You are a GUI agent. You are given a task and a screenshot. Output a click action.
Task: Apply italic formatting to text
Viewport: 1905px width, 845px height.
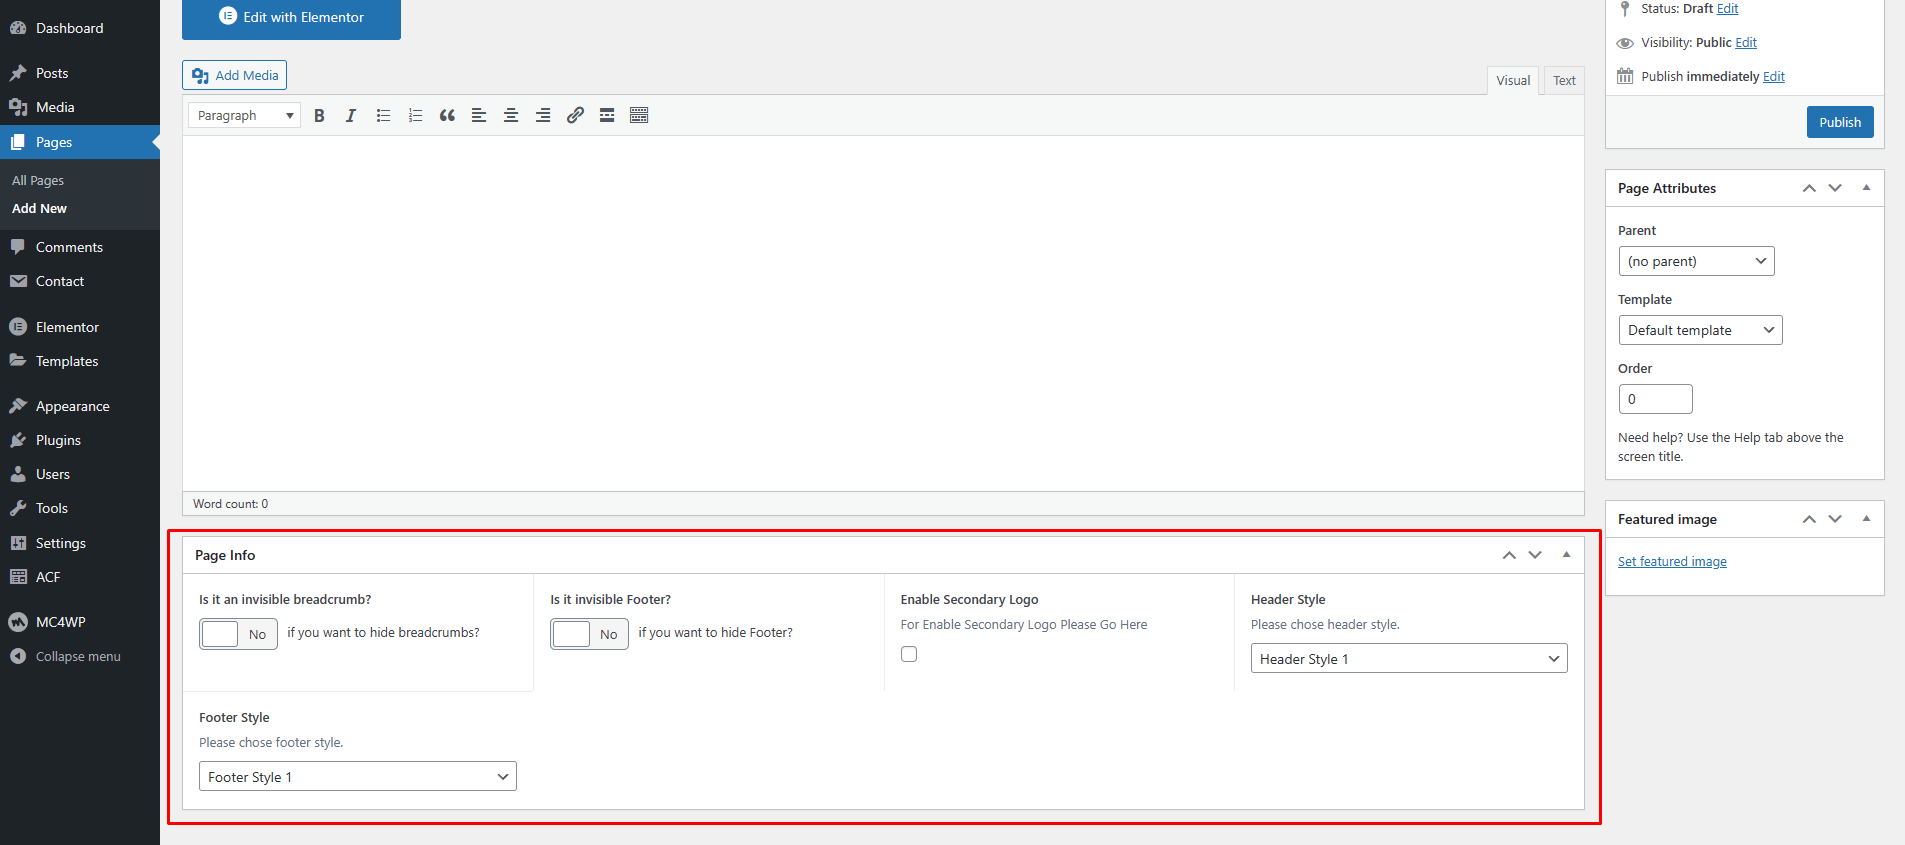click(351, 116)
